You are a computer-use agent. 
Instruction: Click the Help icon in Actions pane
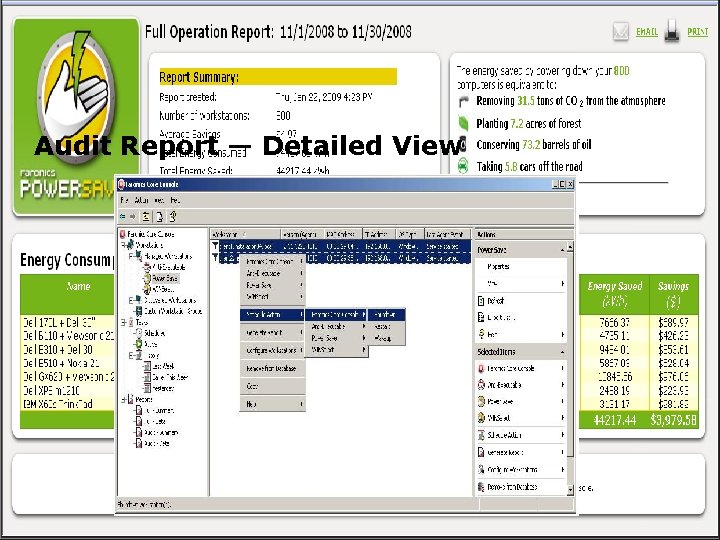click(481, 334)
